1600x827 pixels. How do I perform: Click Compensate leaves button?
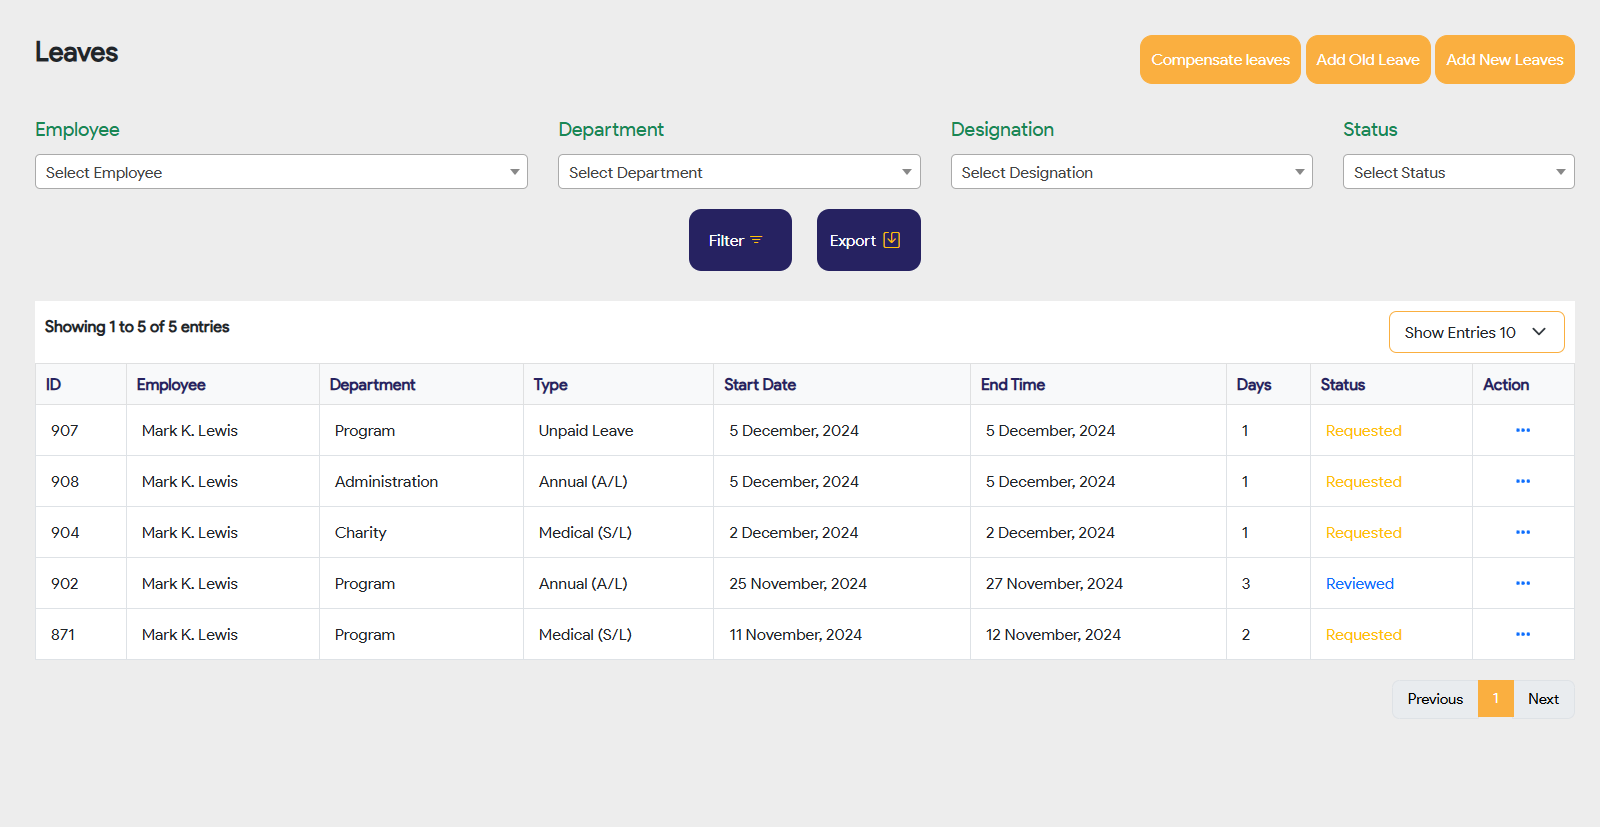[1220, 60]
